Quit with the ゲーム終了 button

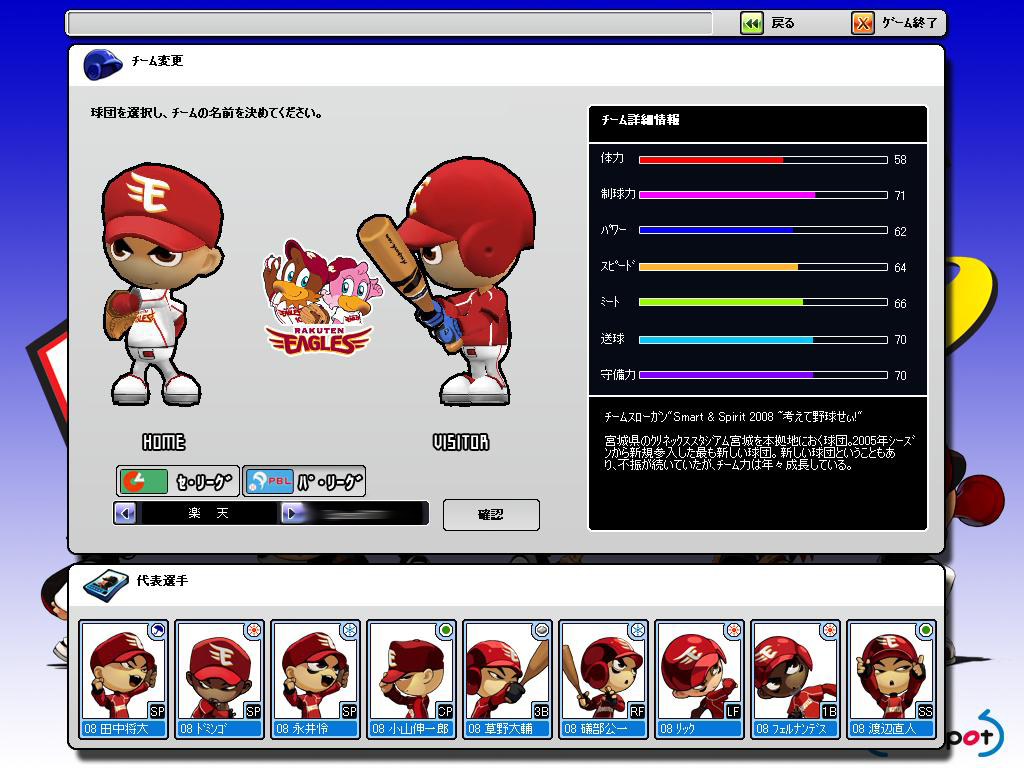[895, 24]
